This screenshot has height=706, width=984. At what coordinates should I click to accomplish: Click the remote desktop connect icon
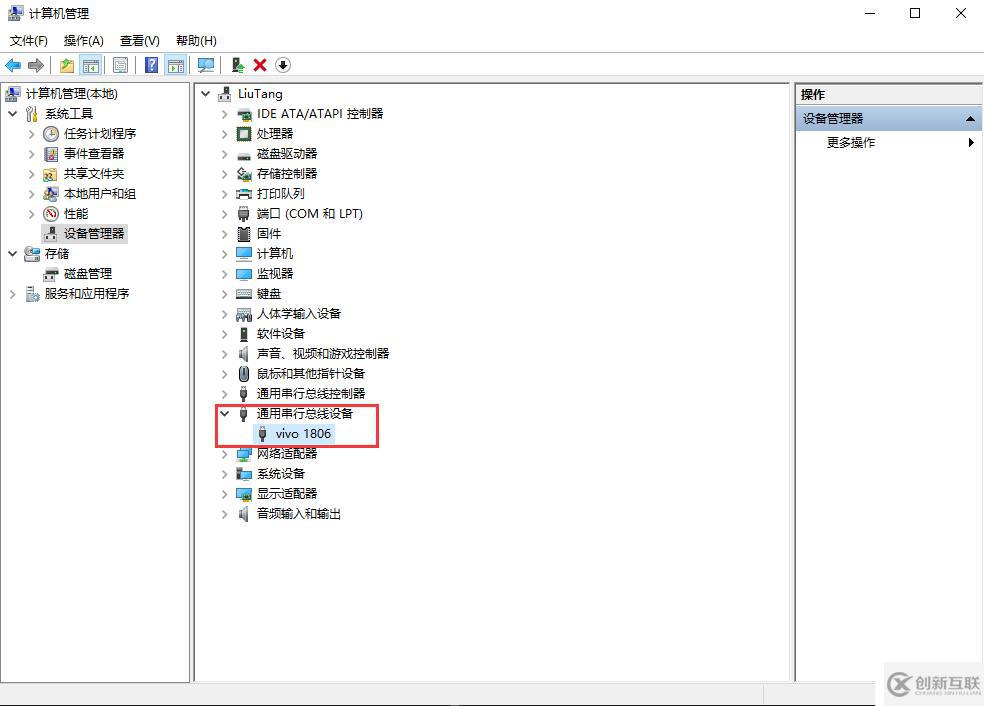[x=205, y=65]
